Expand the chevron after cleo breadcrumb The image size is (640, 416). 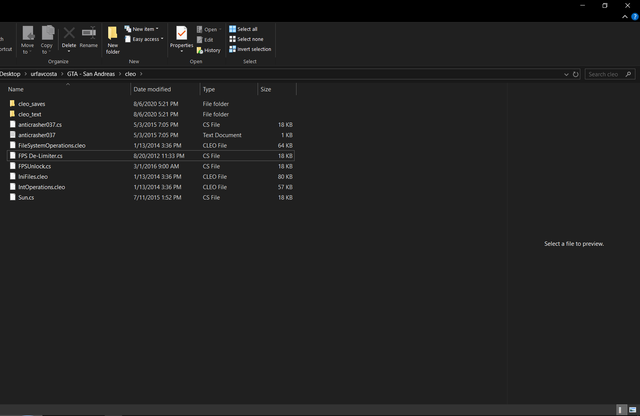pyautogui.click(x=141, y=74)
